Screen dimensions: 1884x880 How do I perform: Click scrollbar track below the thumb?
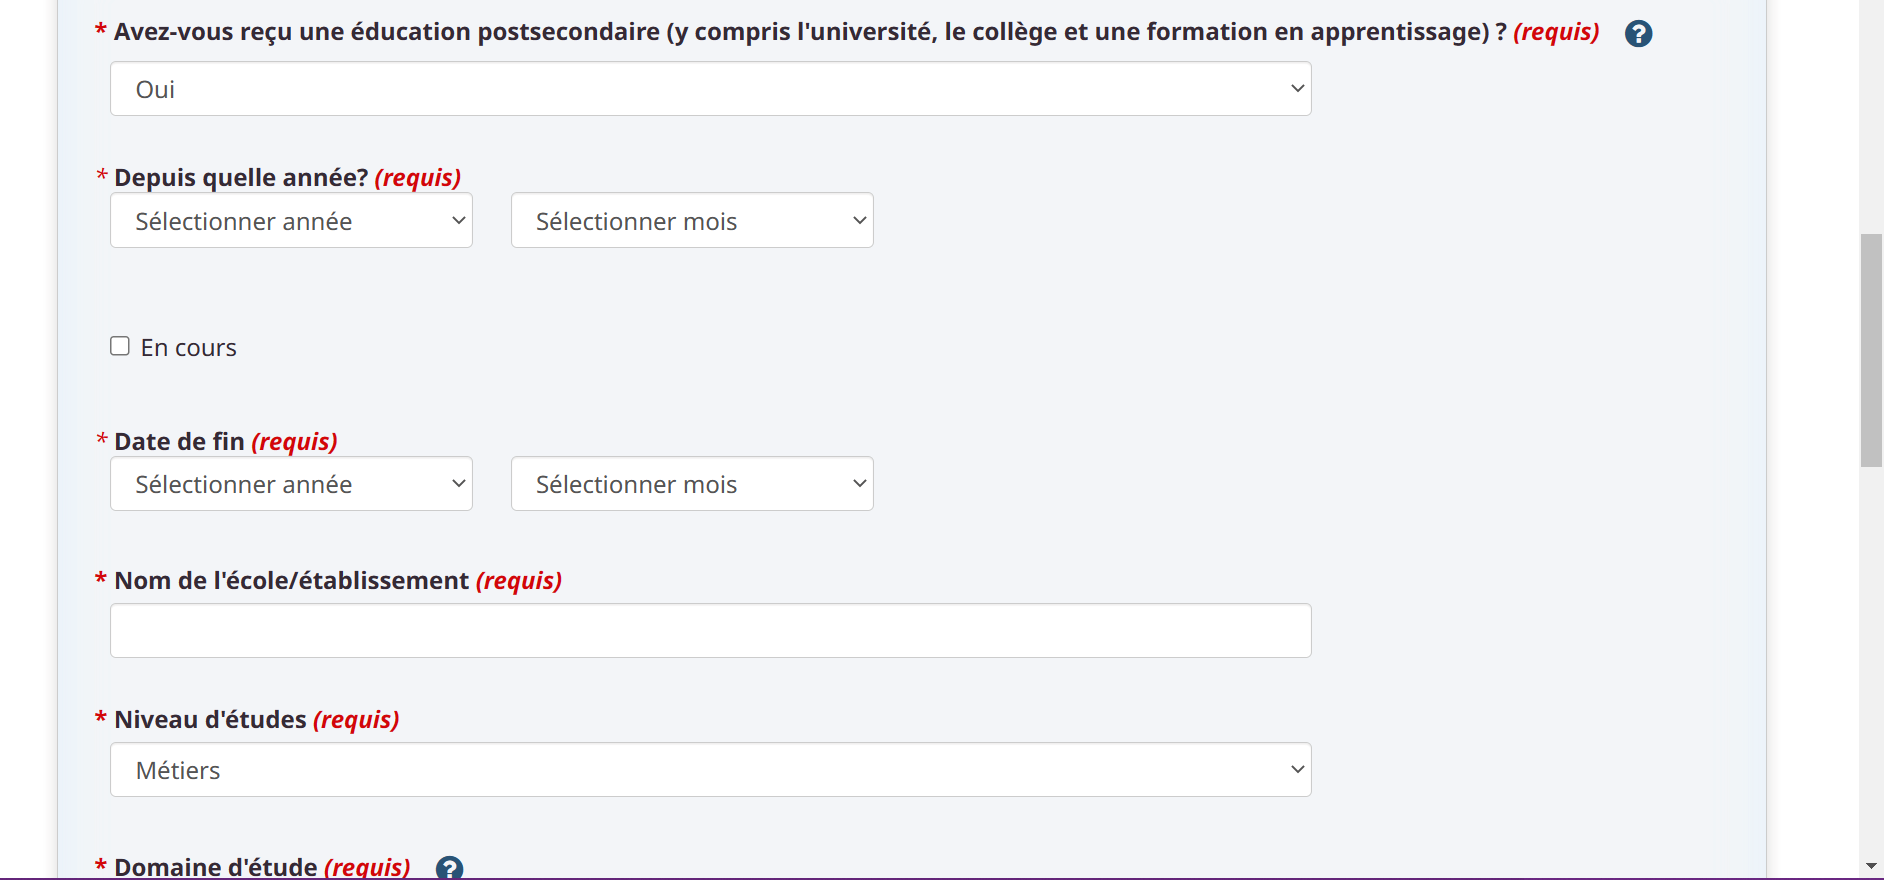[x=1871, y=660]
